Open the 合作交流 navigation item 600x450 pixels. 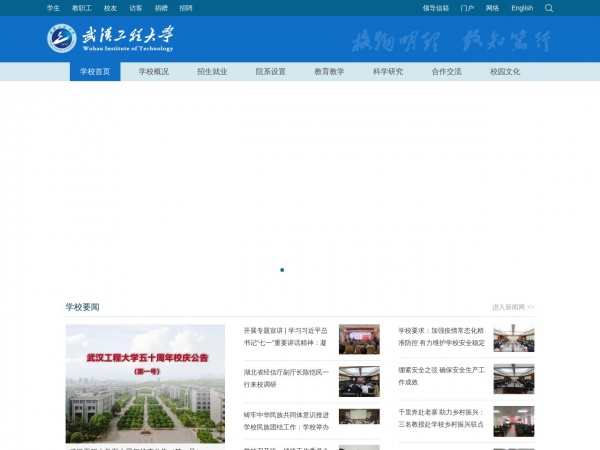(446, 72)
